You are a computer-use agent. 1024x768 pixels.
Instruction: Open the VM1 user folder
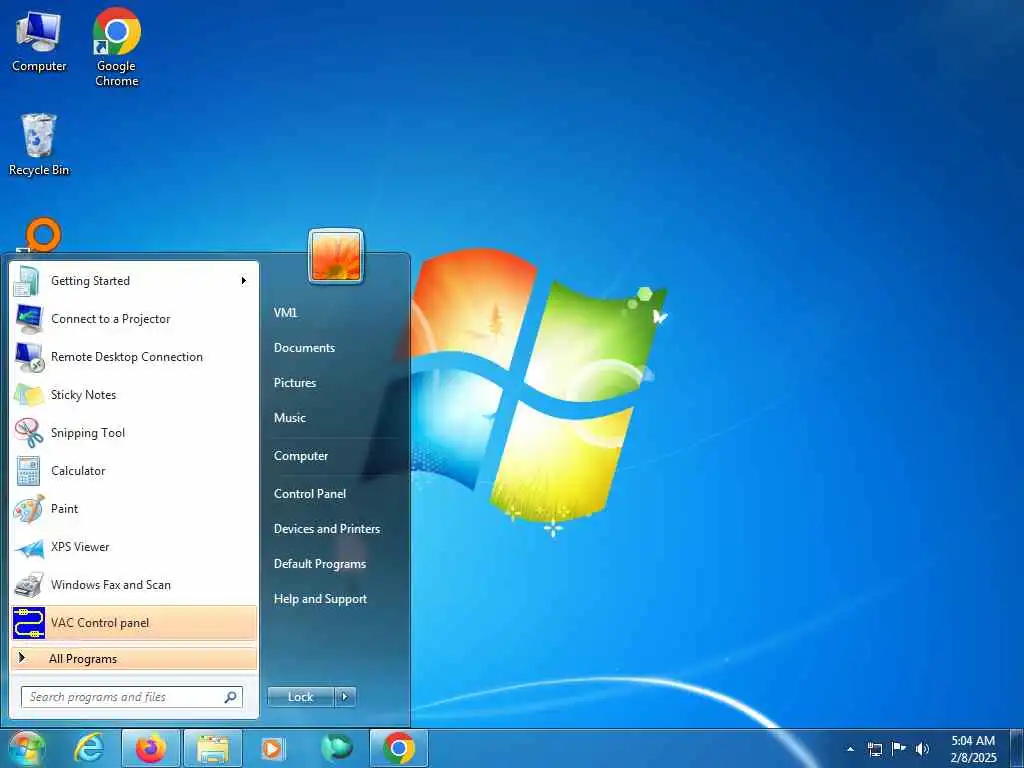(x=285, y=313)
